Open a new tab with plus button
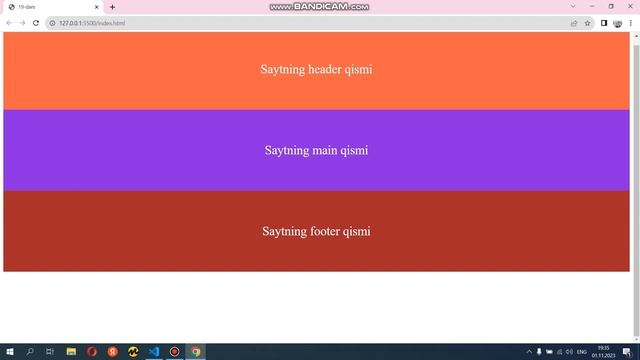This screenshot has height=360, width=640. tap(112, 7)
